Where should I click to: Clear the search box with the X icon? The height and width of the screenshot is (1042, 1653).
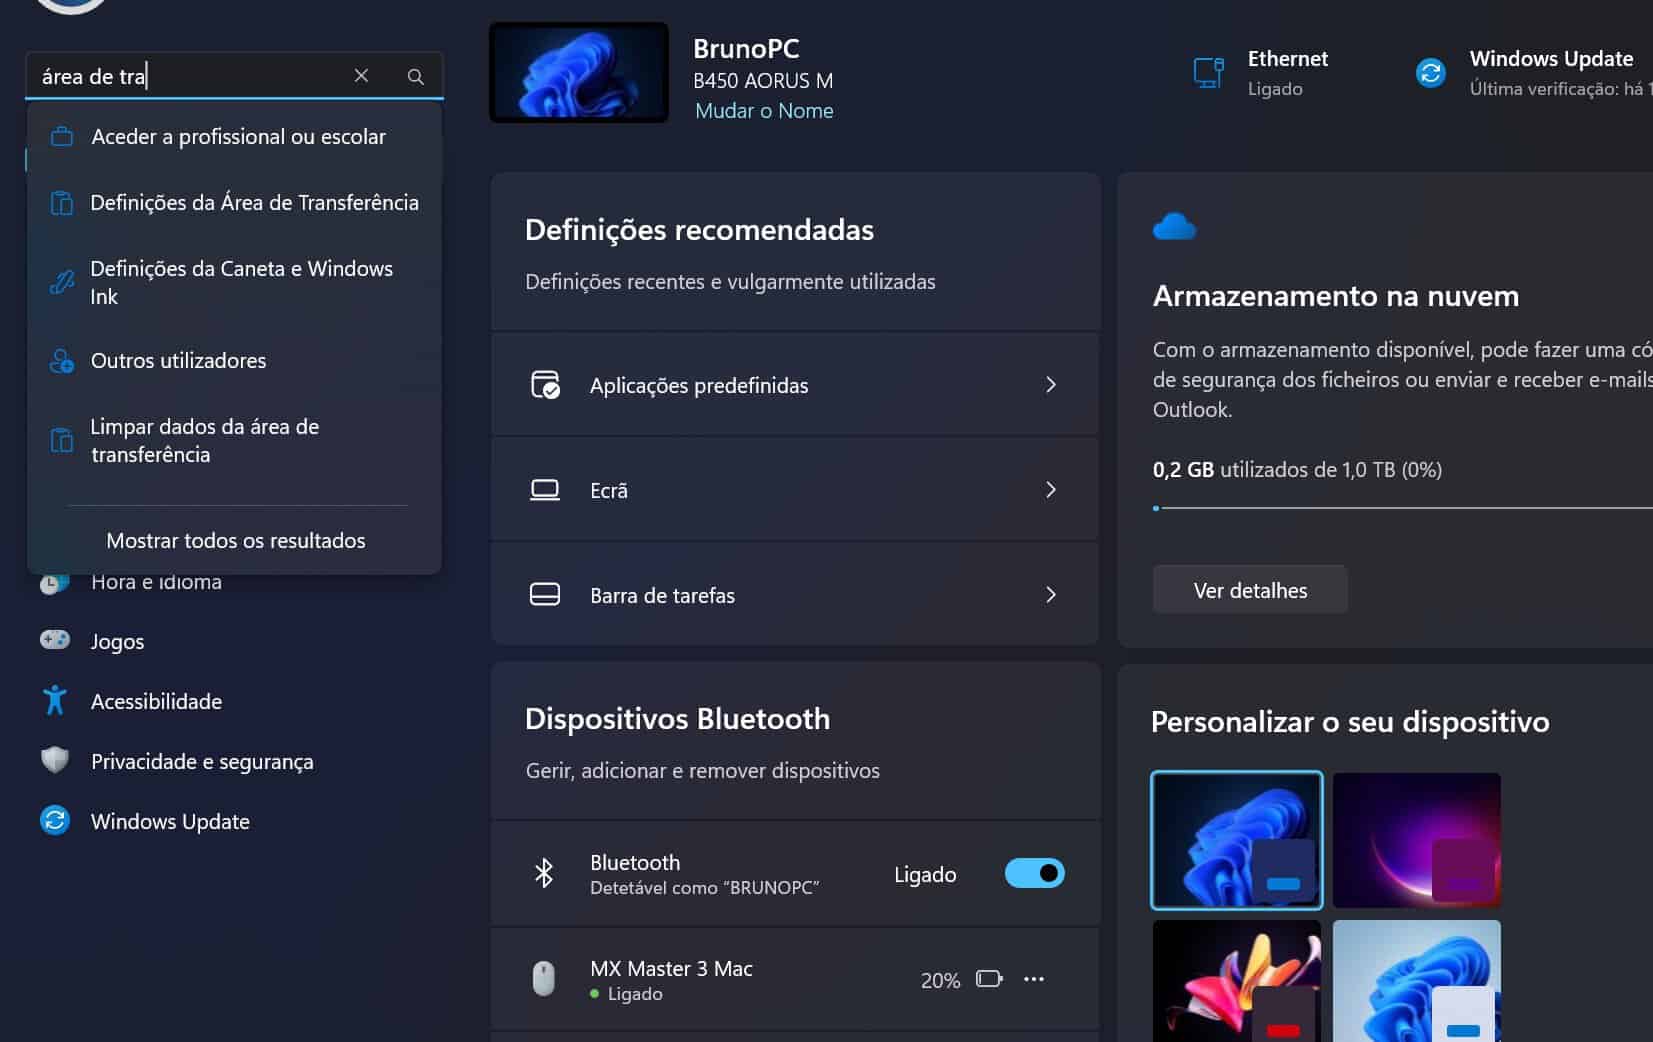click(x=361, y=76)
